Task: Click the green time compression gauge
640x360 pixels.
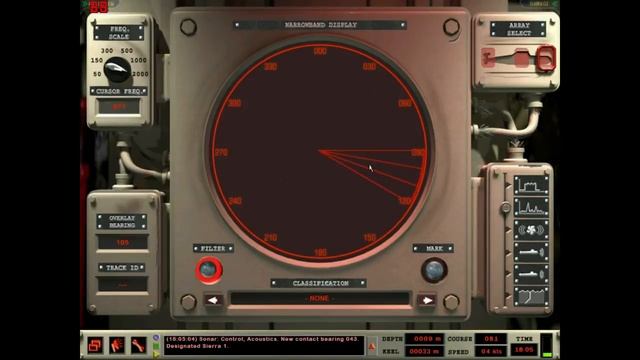Action: coord(547,345)
